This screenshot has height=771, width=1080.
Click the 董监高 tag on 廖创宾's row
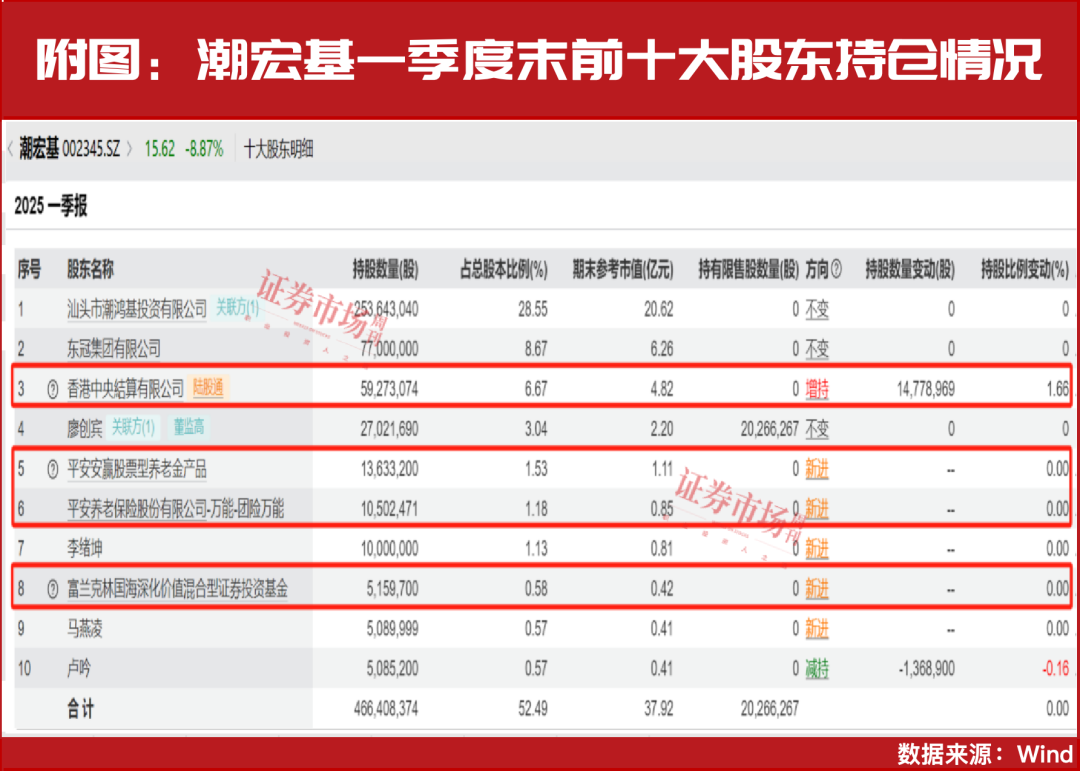pyautogui.click(x=188, y=428)
